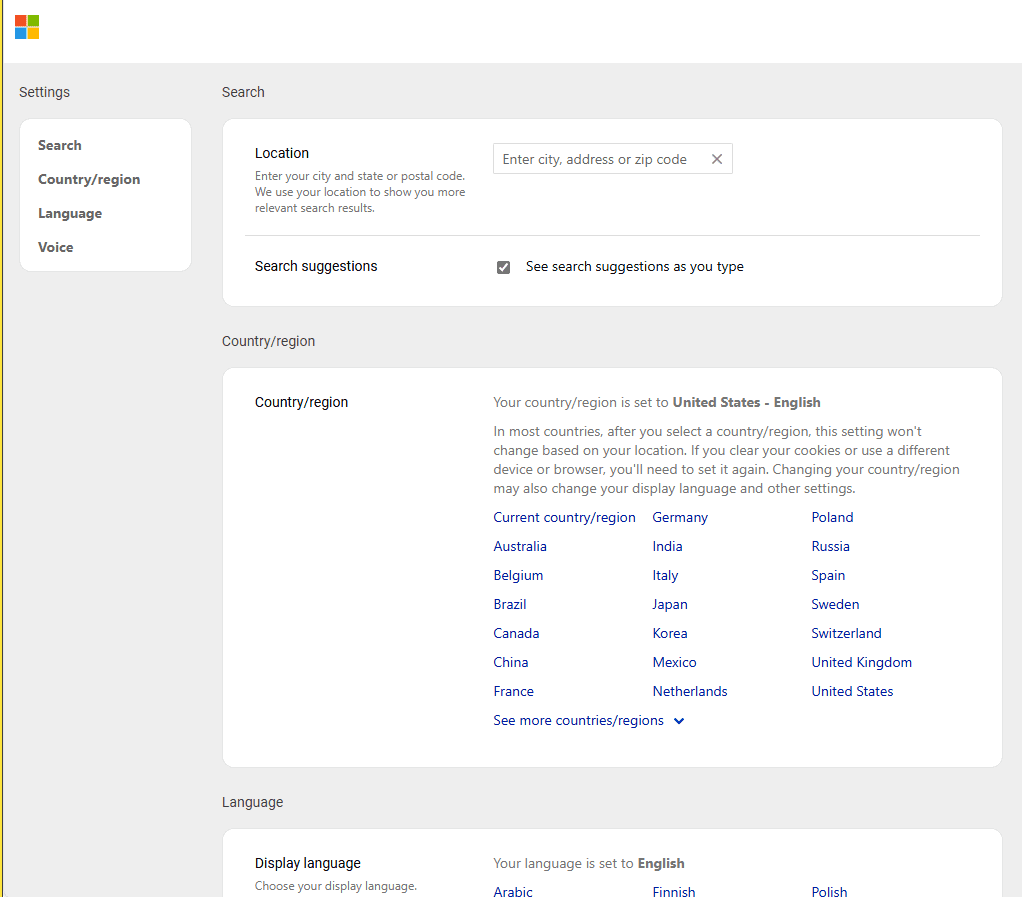Select Finnish display language
1022x897 pixels.
pos(674,891)
